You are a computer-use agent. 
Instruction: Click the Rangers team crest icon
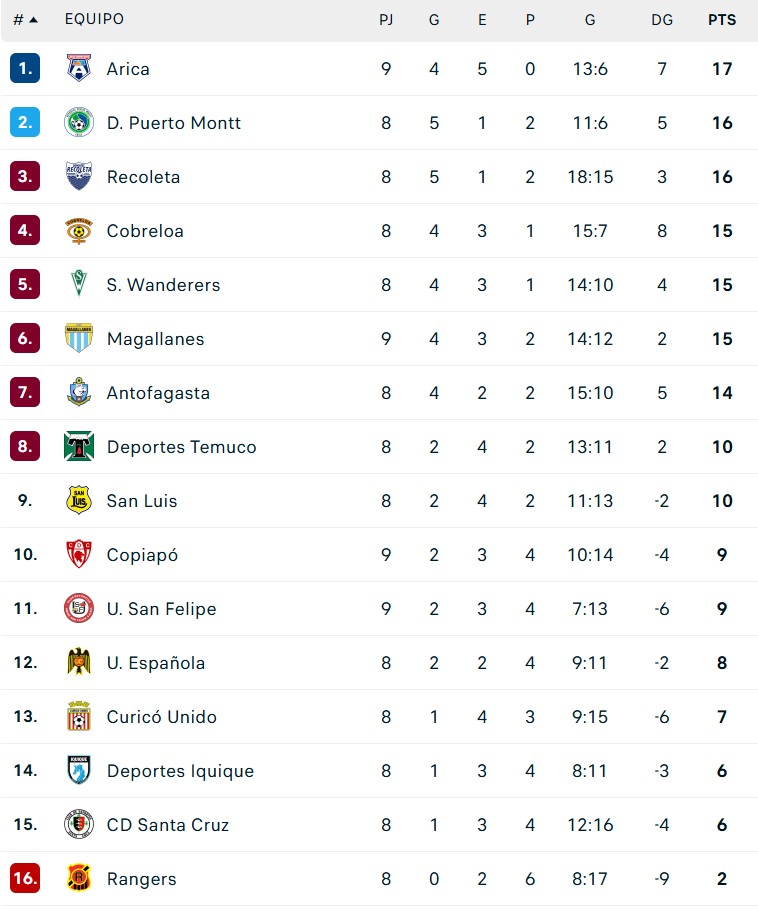click(x=78, y=879)
